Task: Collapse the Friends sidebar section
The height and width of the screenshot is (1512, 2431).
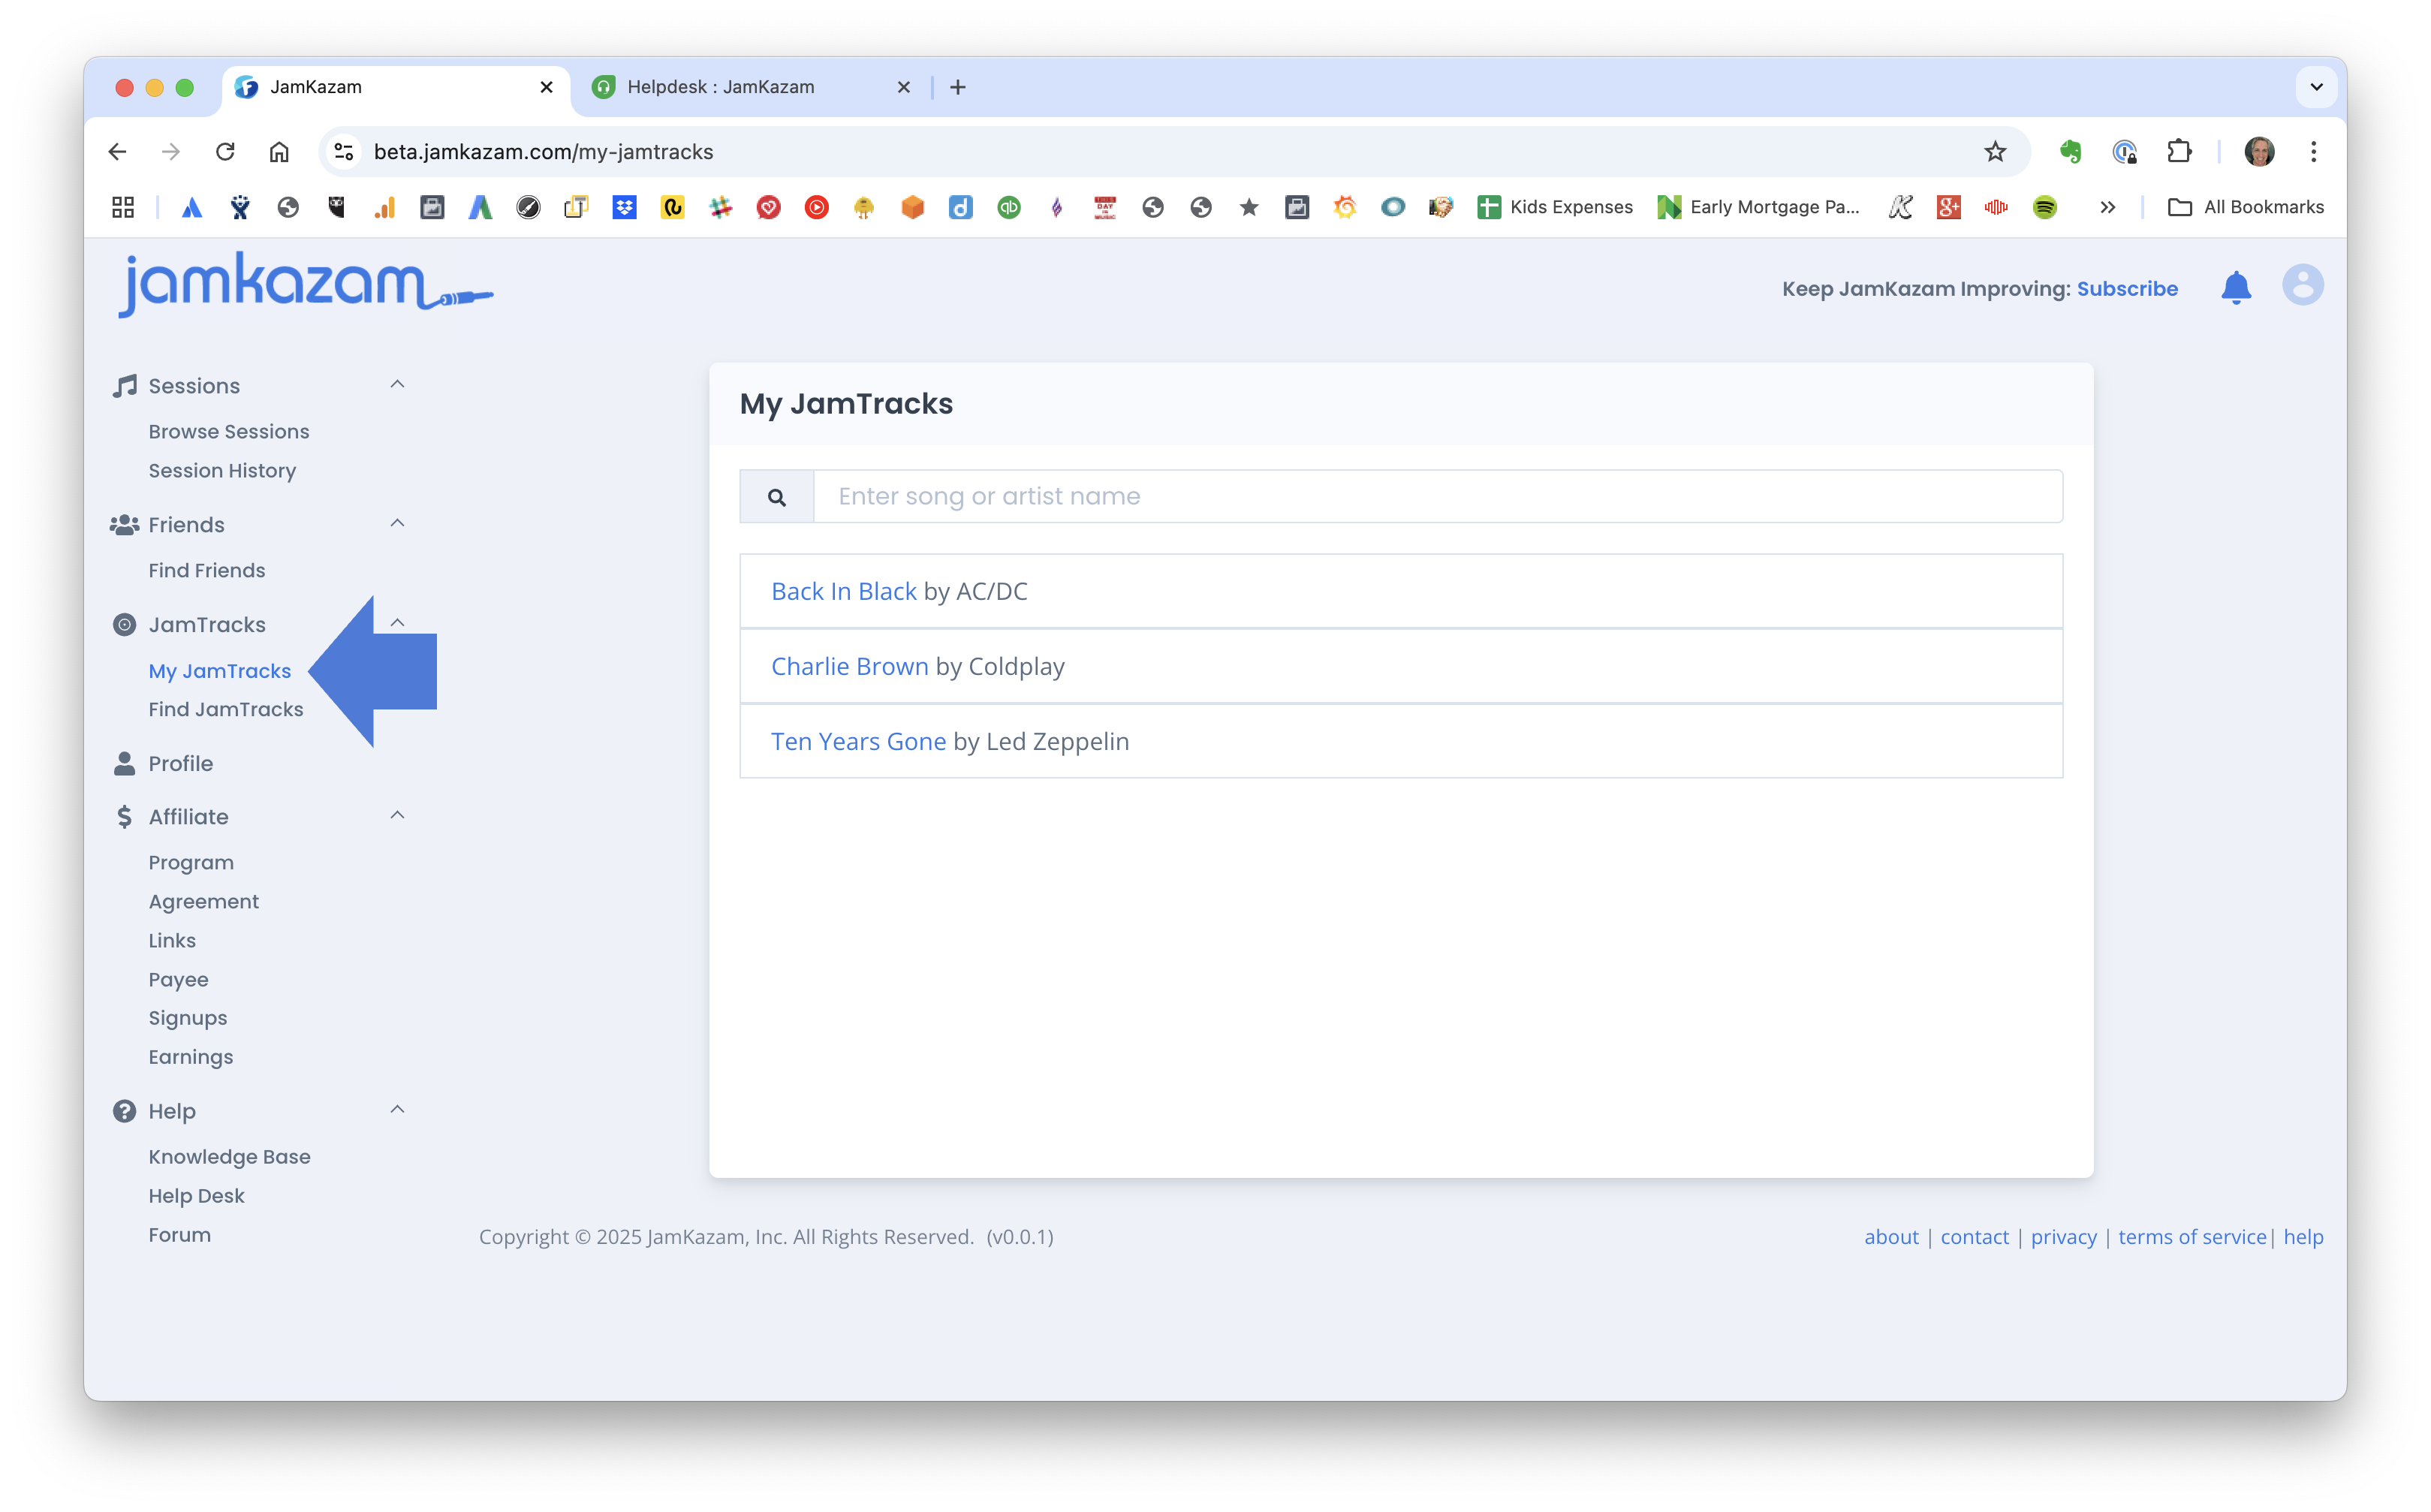Action: (397, 524)
